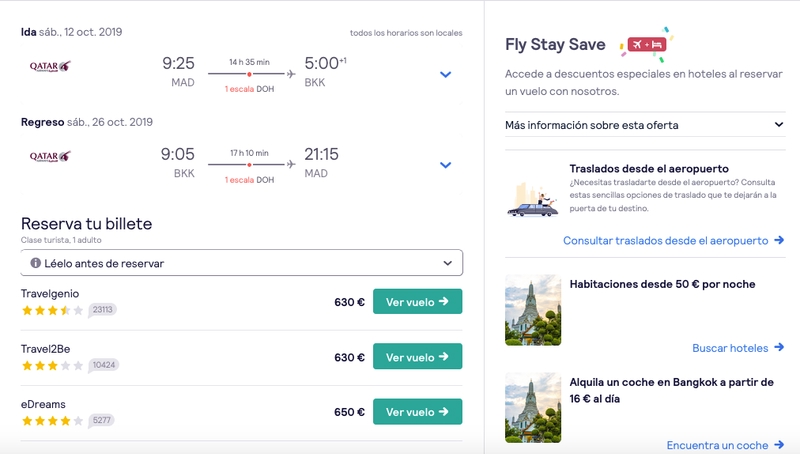Screen dimensions: 800x454
Task: Click the limousine airport transfer illustration
Action: [533, 200]
